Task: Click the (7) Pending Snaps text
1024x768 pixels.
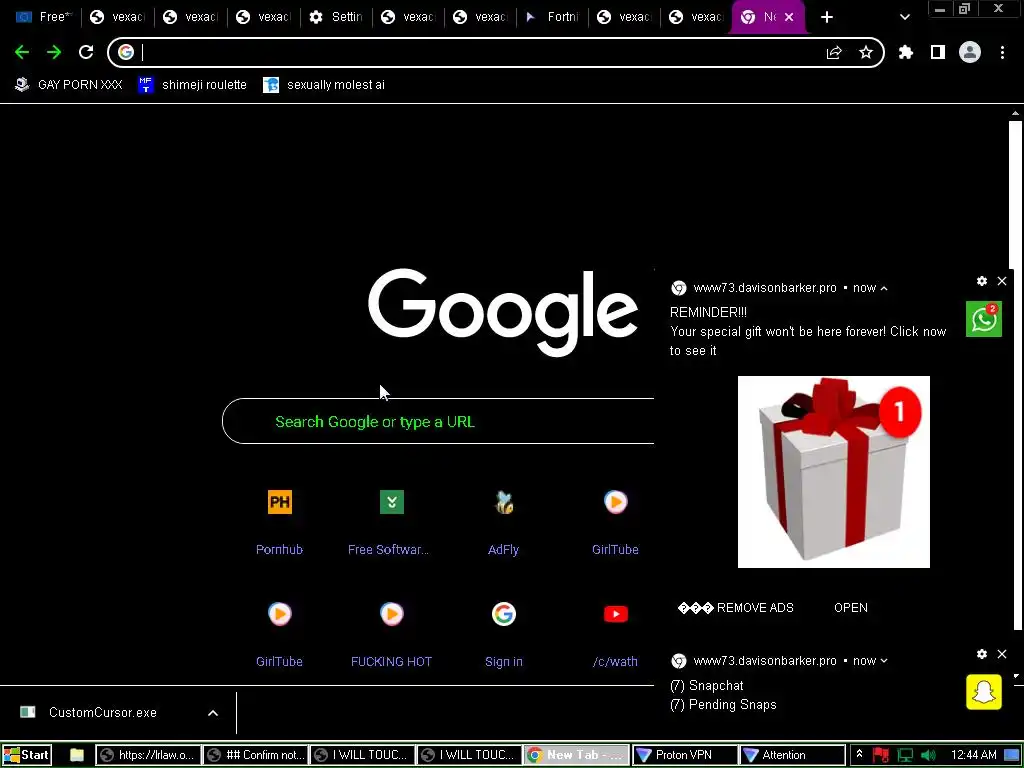Action: coord(723,705)
